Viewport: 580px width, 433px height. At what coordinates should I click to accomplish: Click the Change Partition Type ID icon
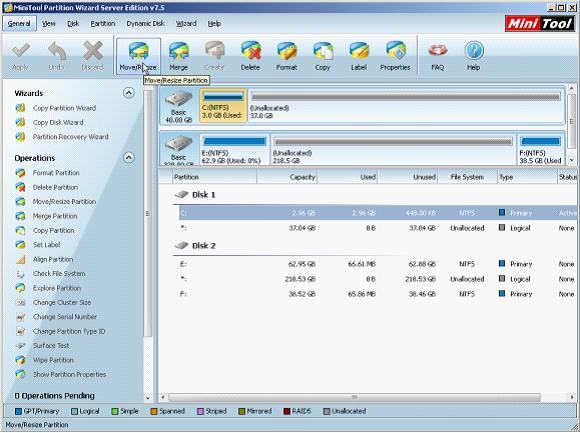pyautogui.click(x=20, y=331)
